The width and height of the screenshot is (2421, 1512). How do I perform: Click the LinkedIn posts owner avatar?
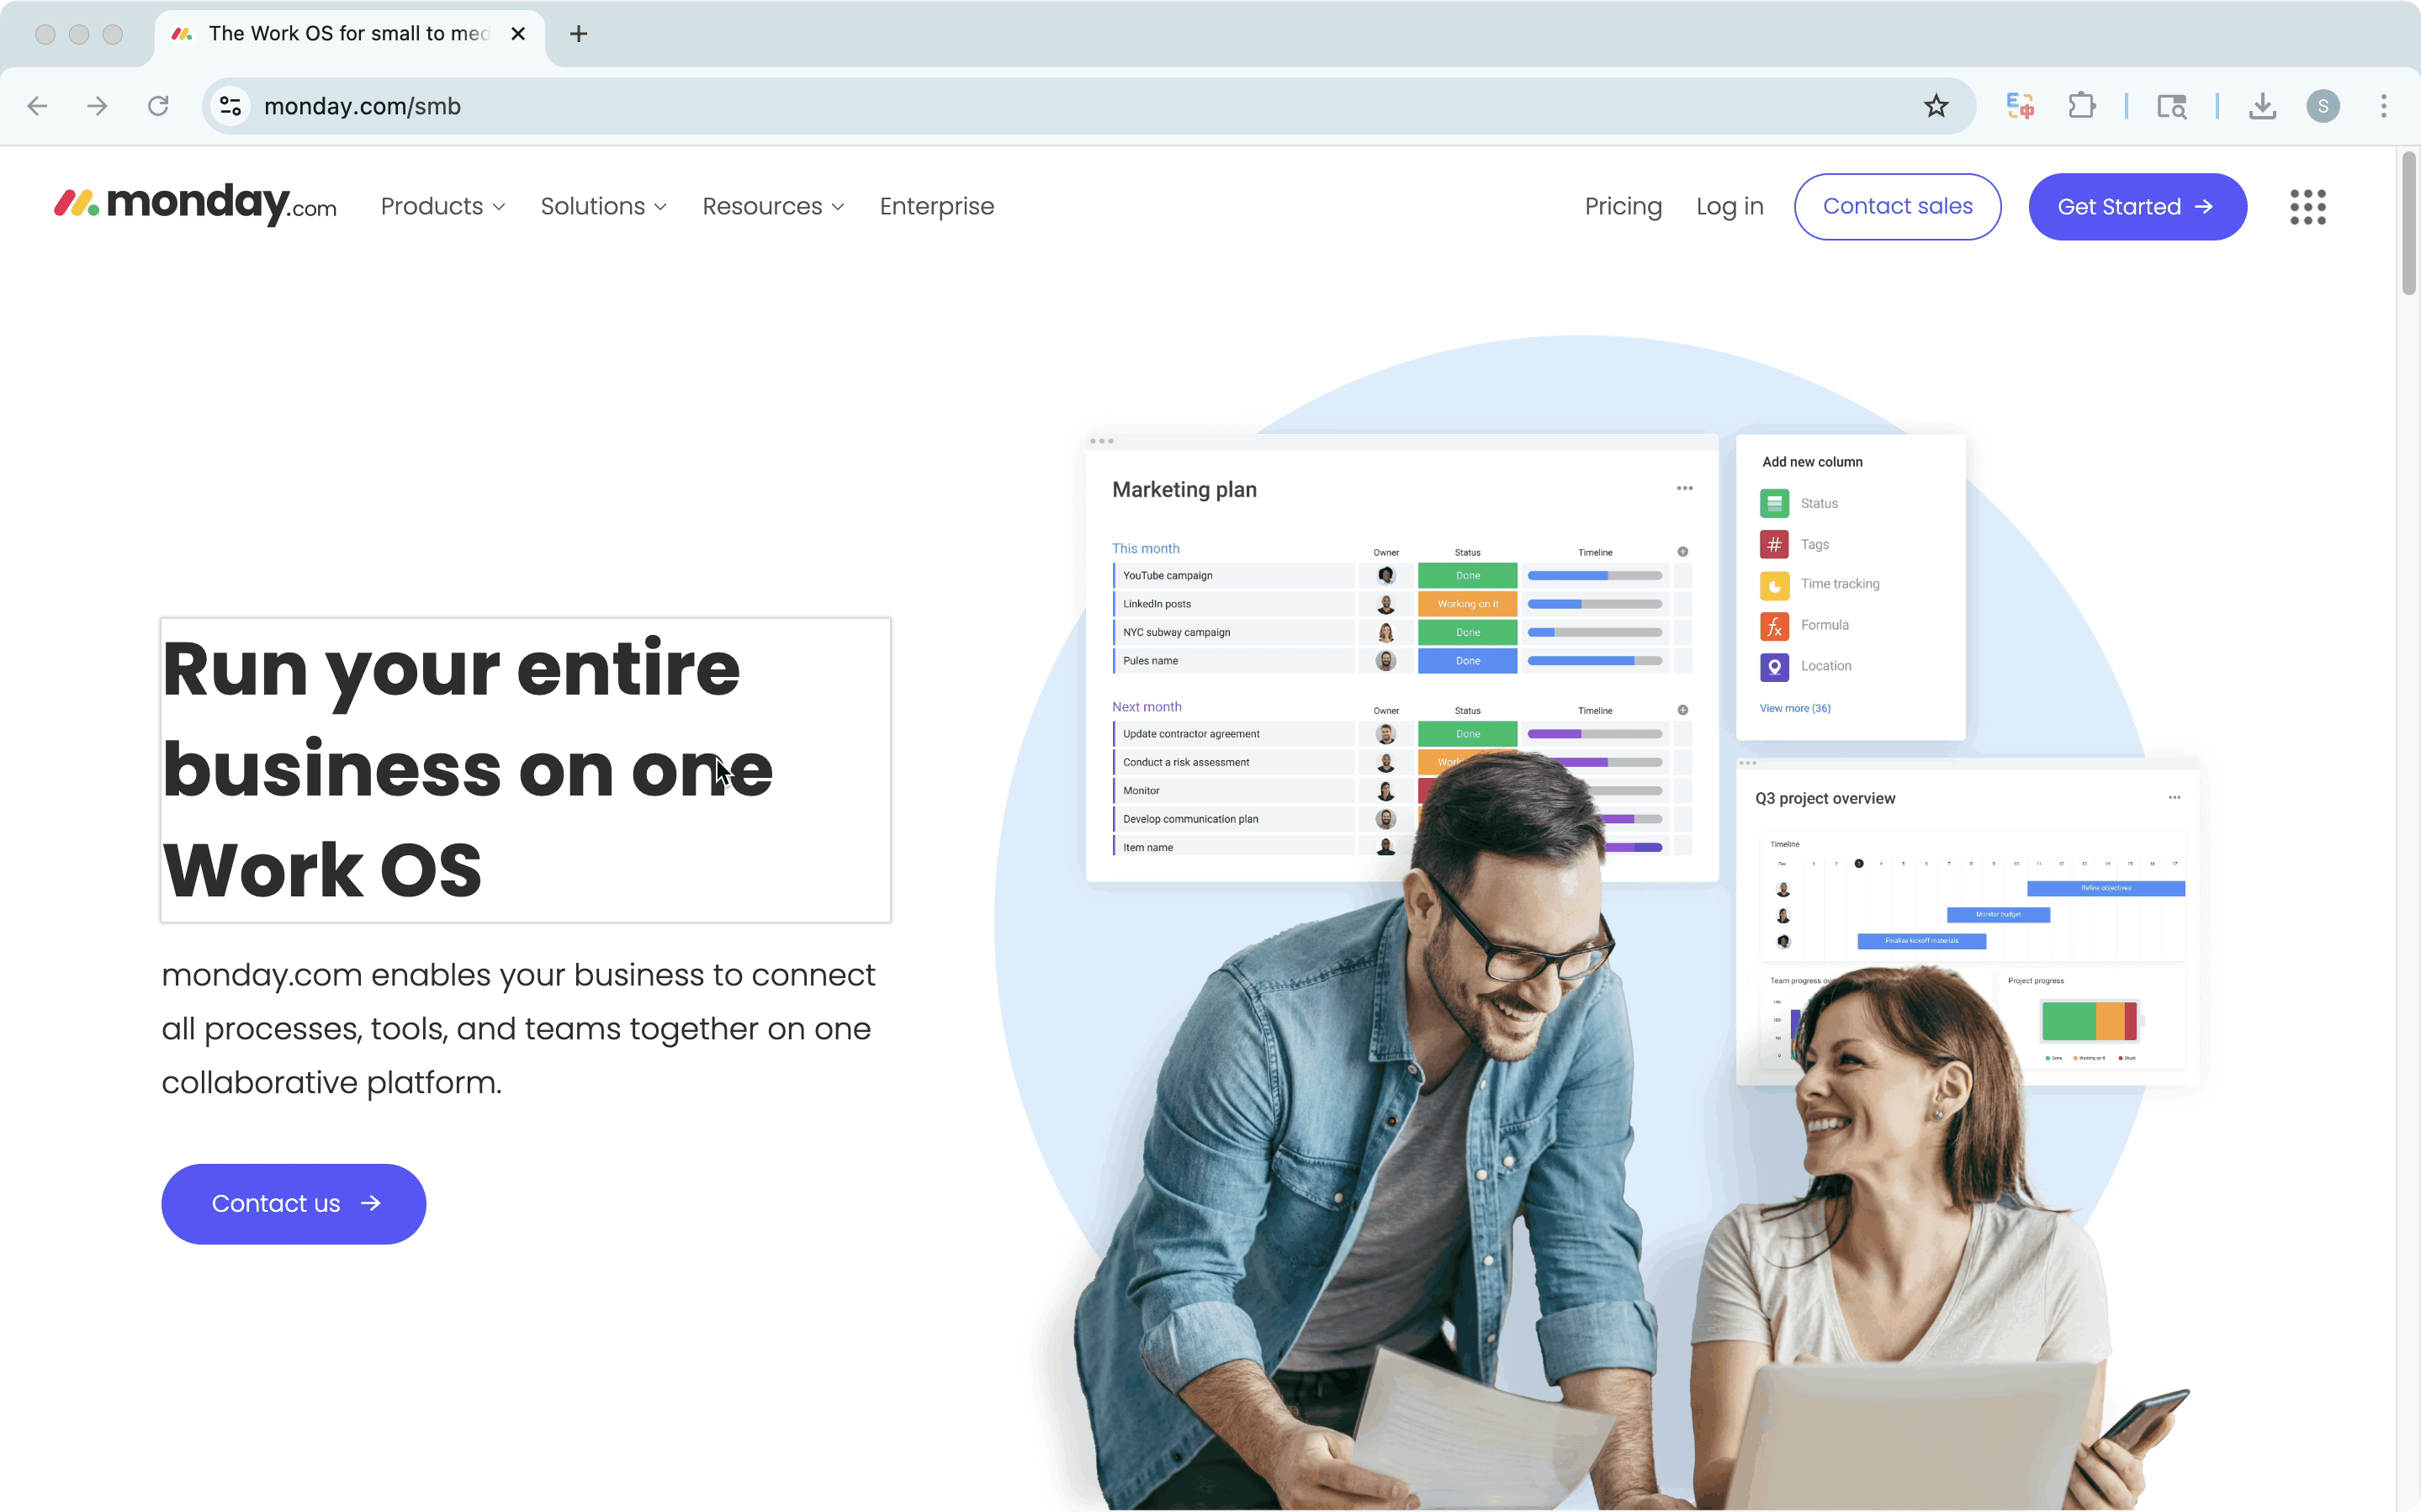(x=1385, y=604)
